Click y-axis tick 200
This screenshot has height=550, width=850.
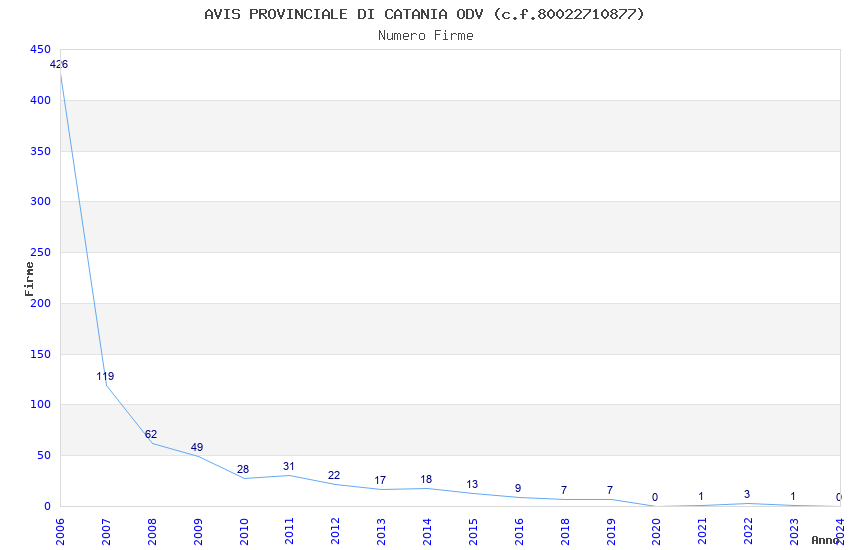[40, 303]
